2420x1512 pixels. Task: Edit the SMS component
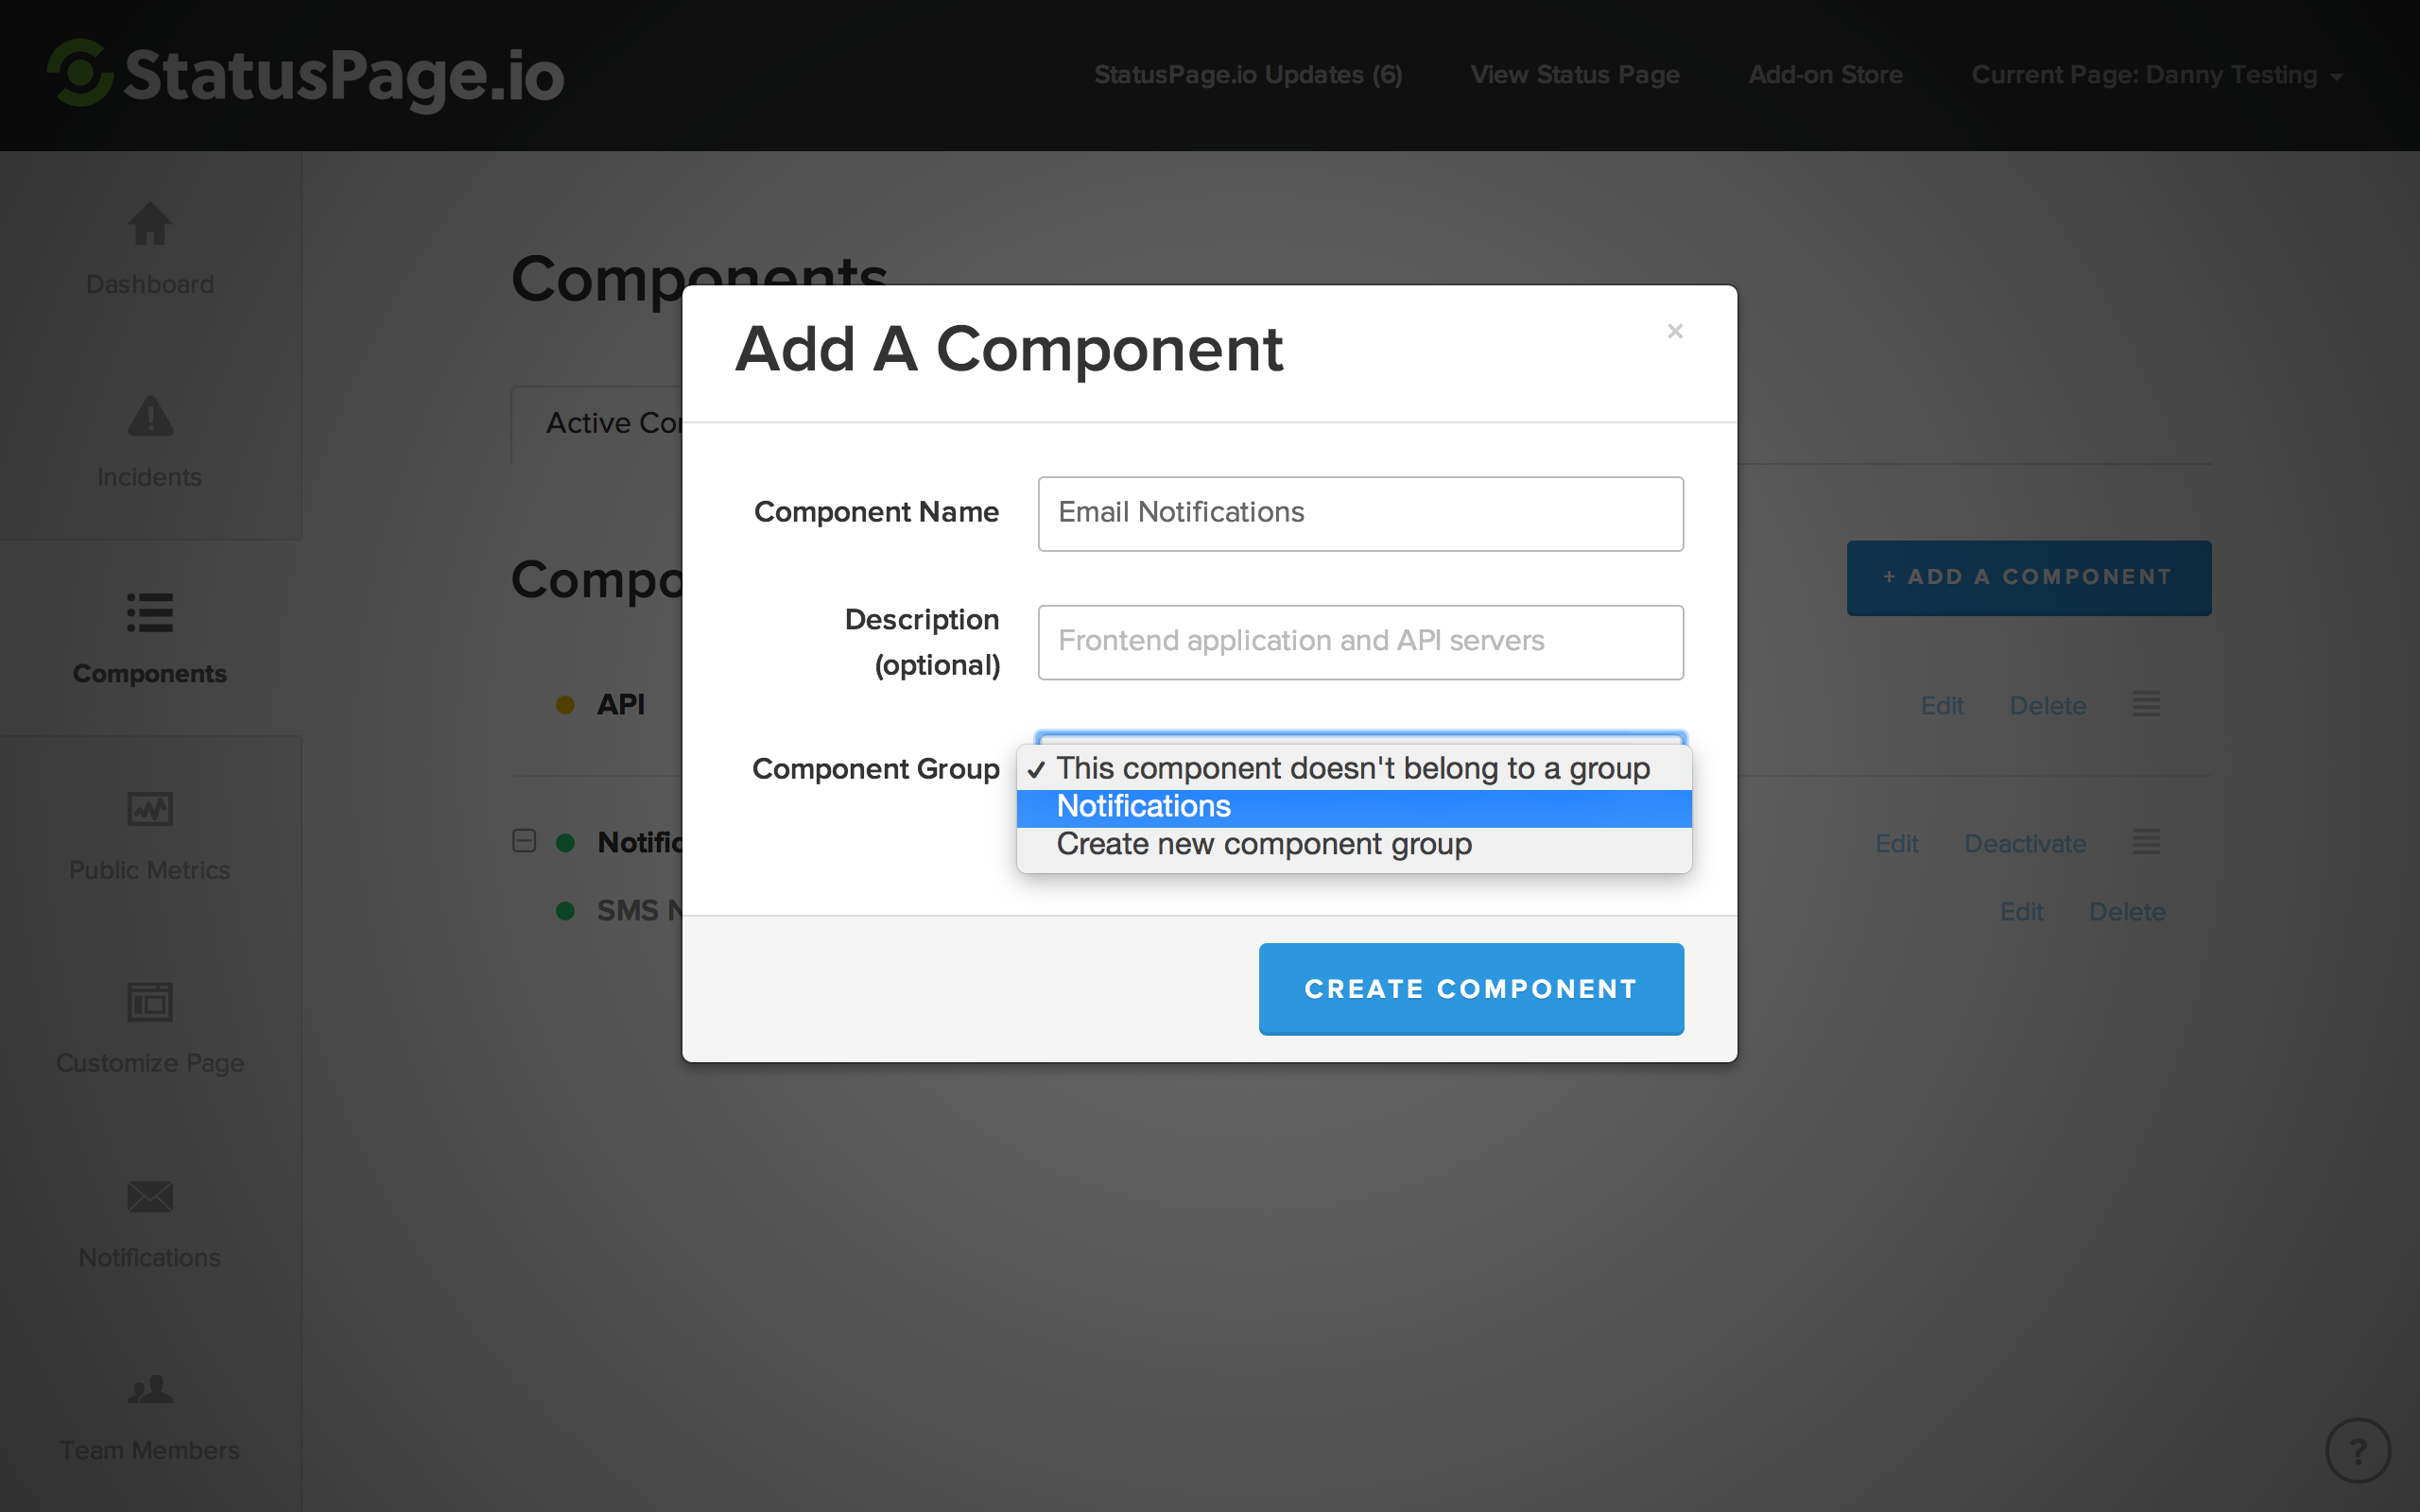[2021, 912]
